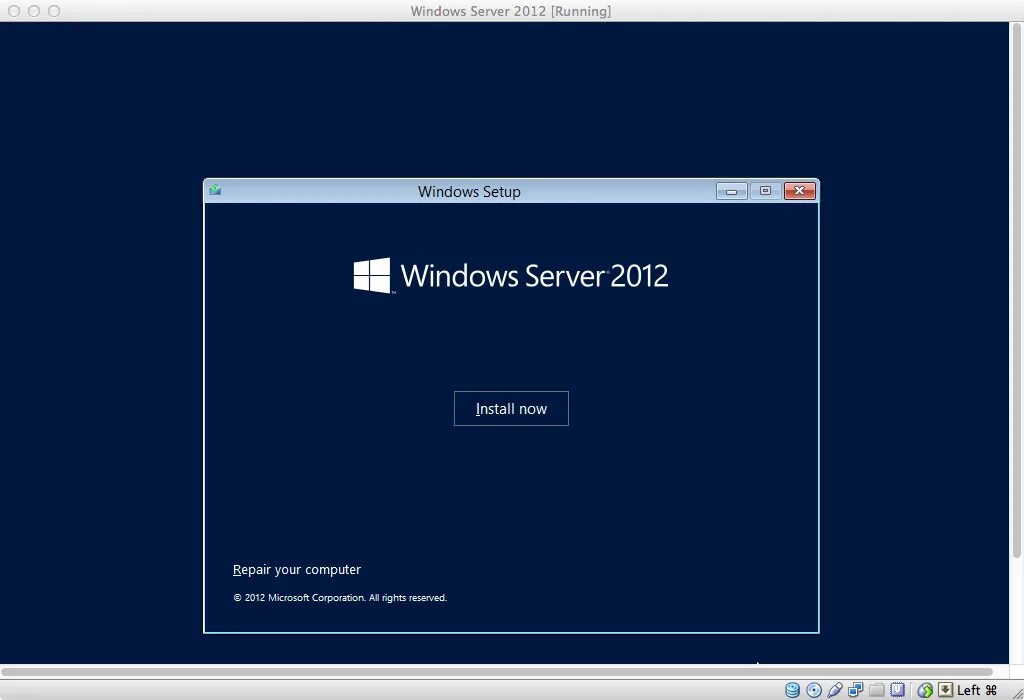The image size is (1024, 700).
Task: Open the optical disc (CD/DVD) status icon
Action: (814, 690)
